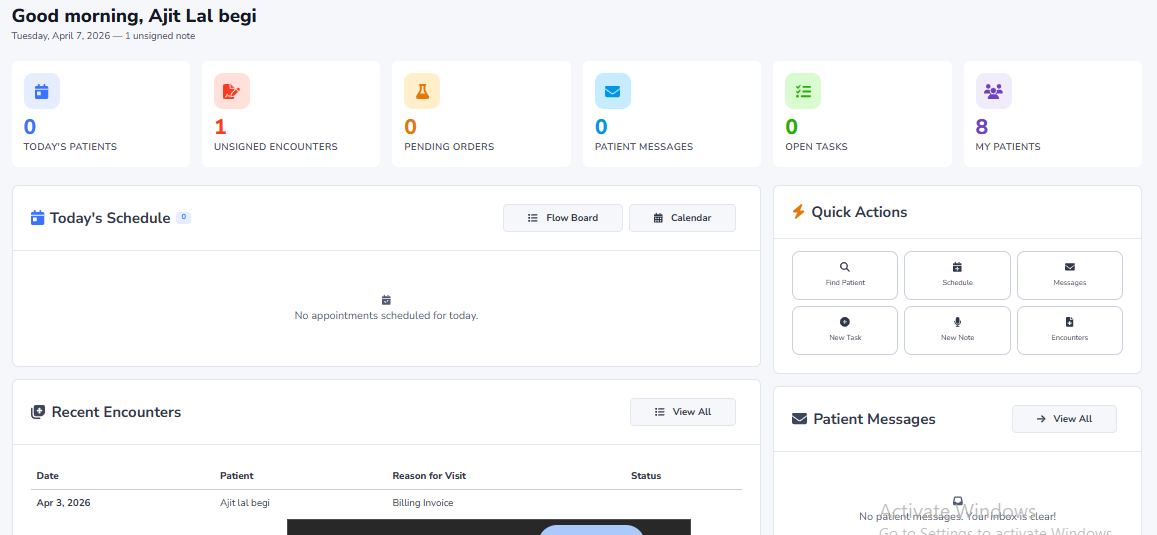Click the Pending Orders flask icon
This screenshot has width=1157, height=535.
pyautogui.click(x=422, y=91)
